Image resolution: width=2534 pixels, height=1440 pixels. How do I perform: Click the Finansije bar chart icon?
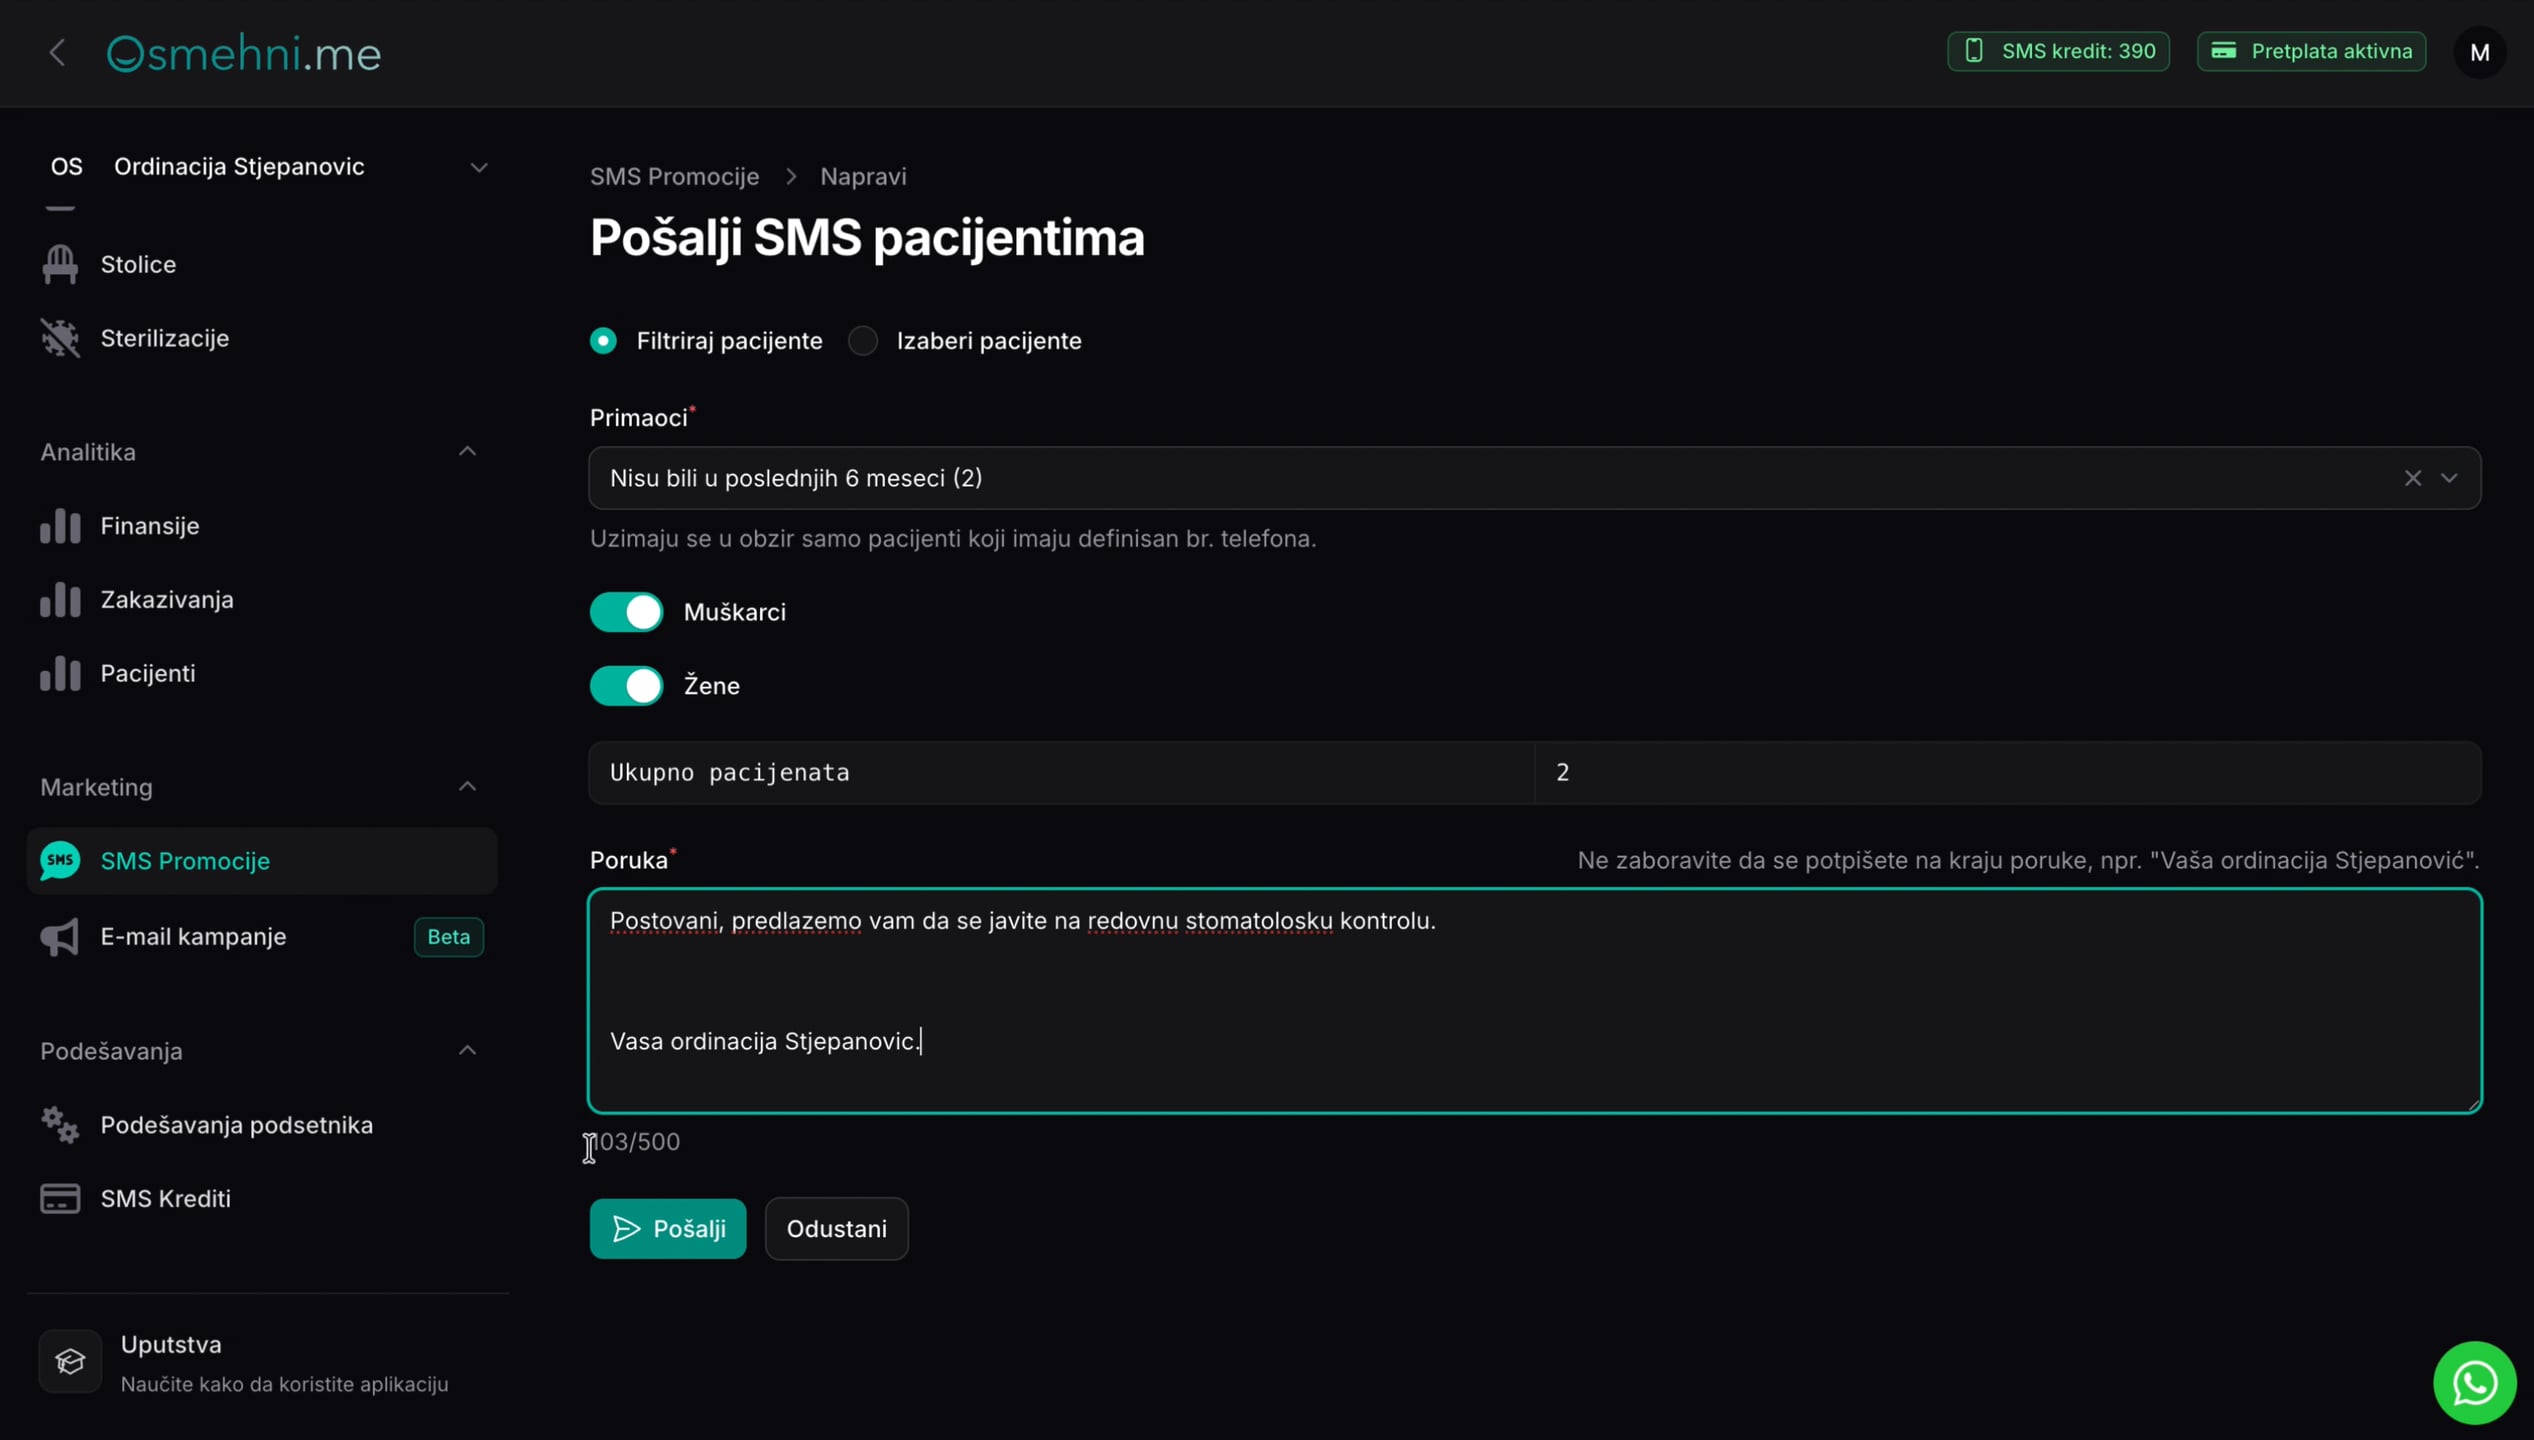[60, 525]
